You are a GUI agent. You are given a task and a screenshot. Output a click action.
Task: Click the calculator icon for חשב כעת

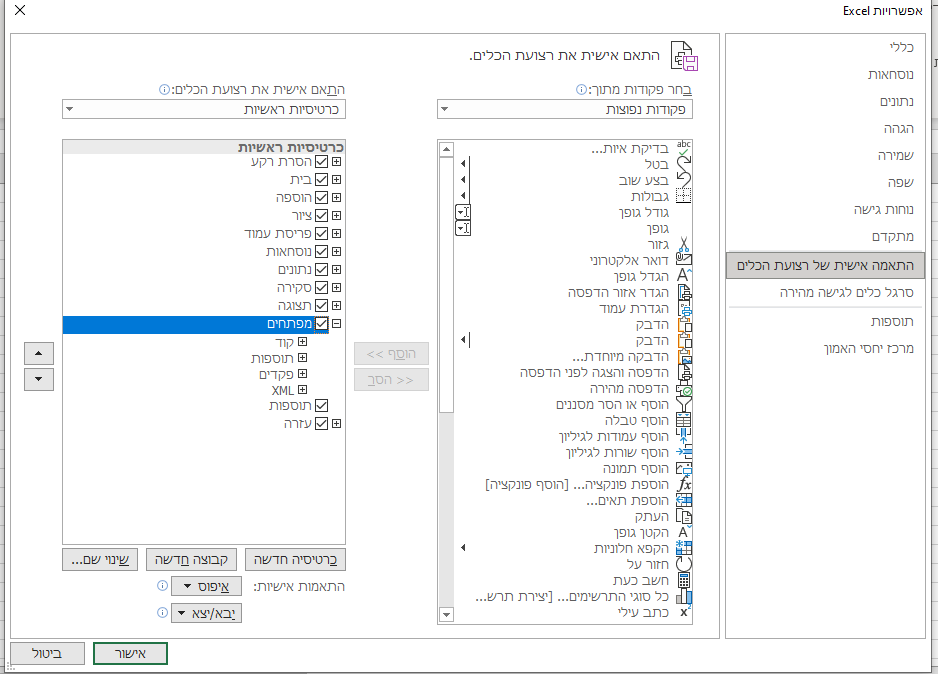pos(684,580)
